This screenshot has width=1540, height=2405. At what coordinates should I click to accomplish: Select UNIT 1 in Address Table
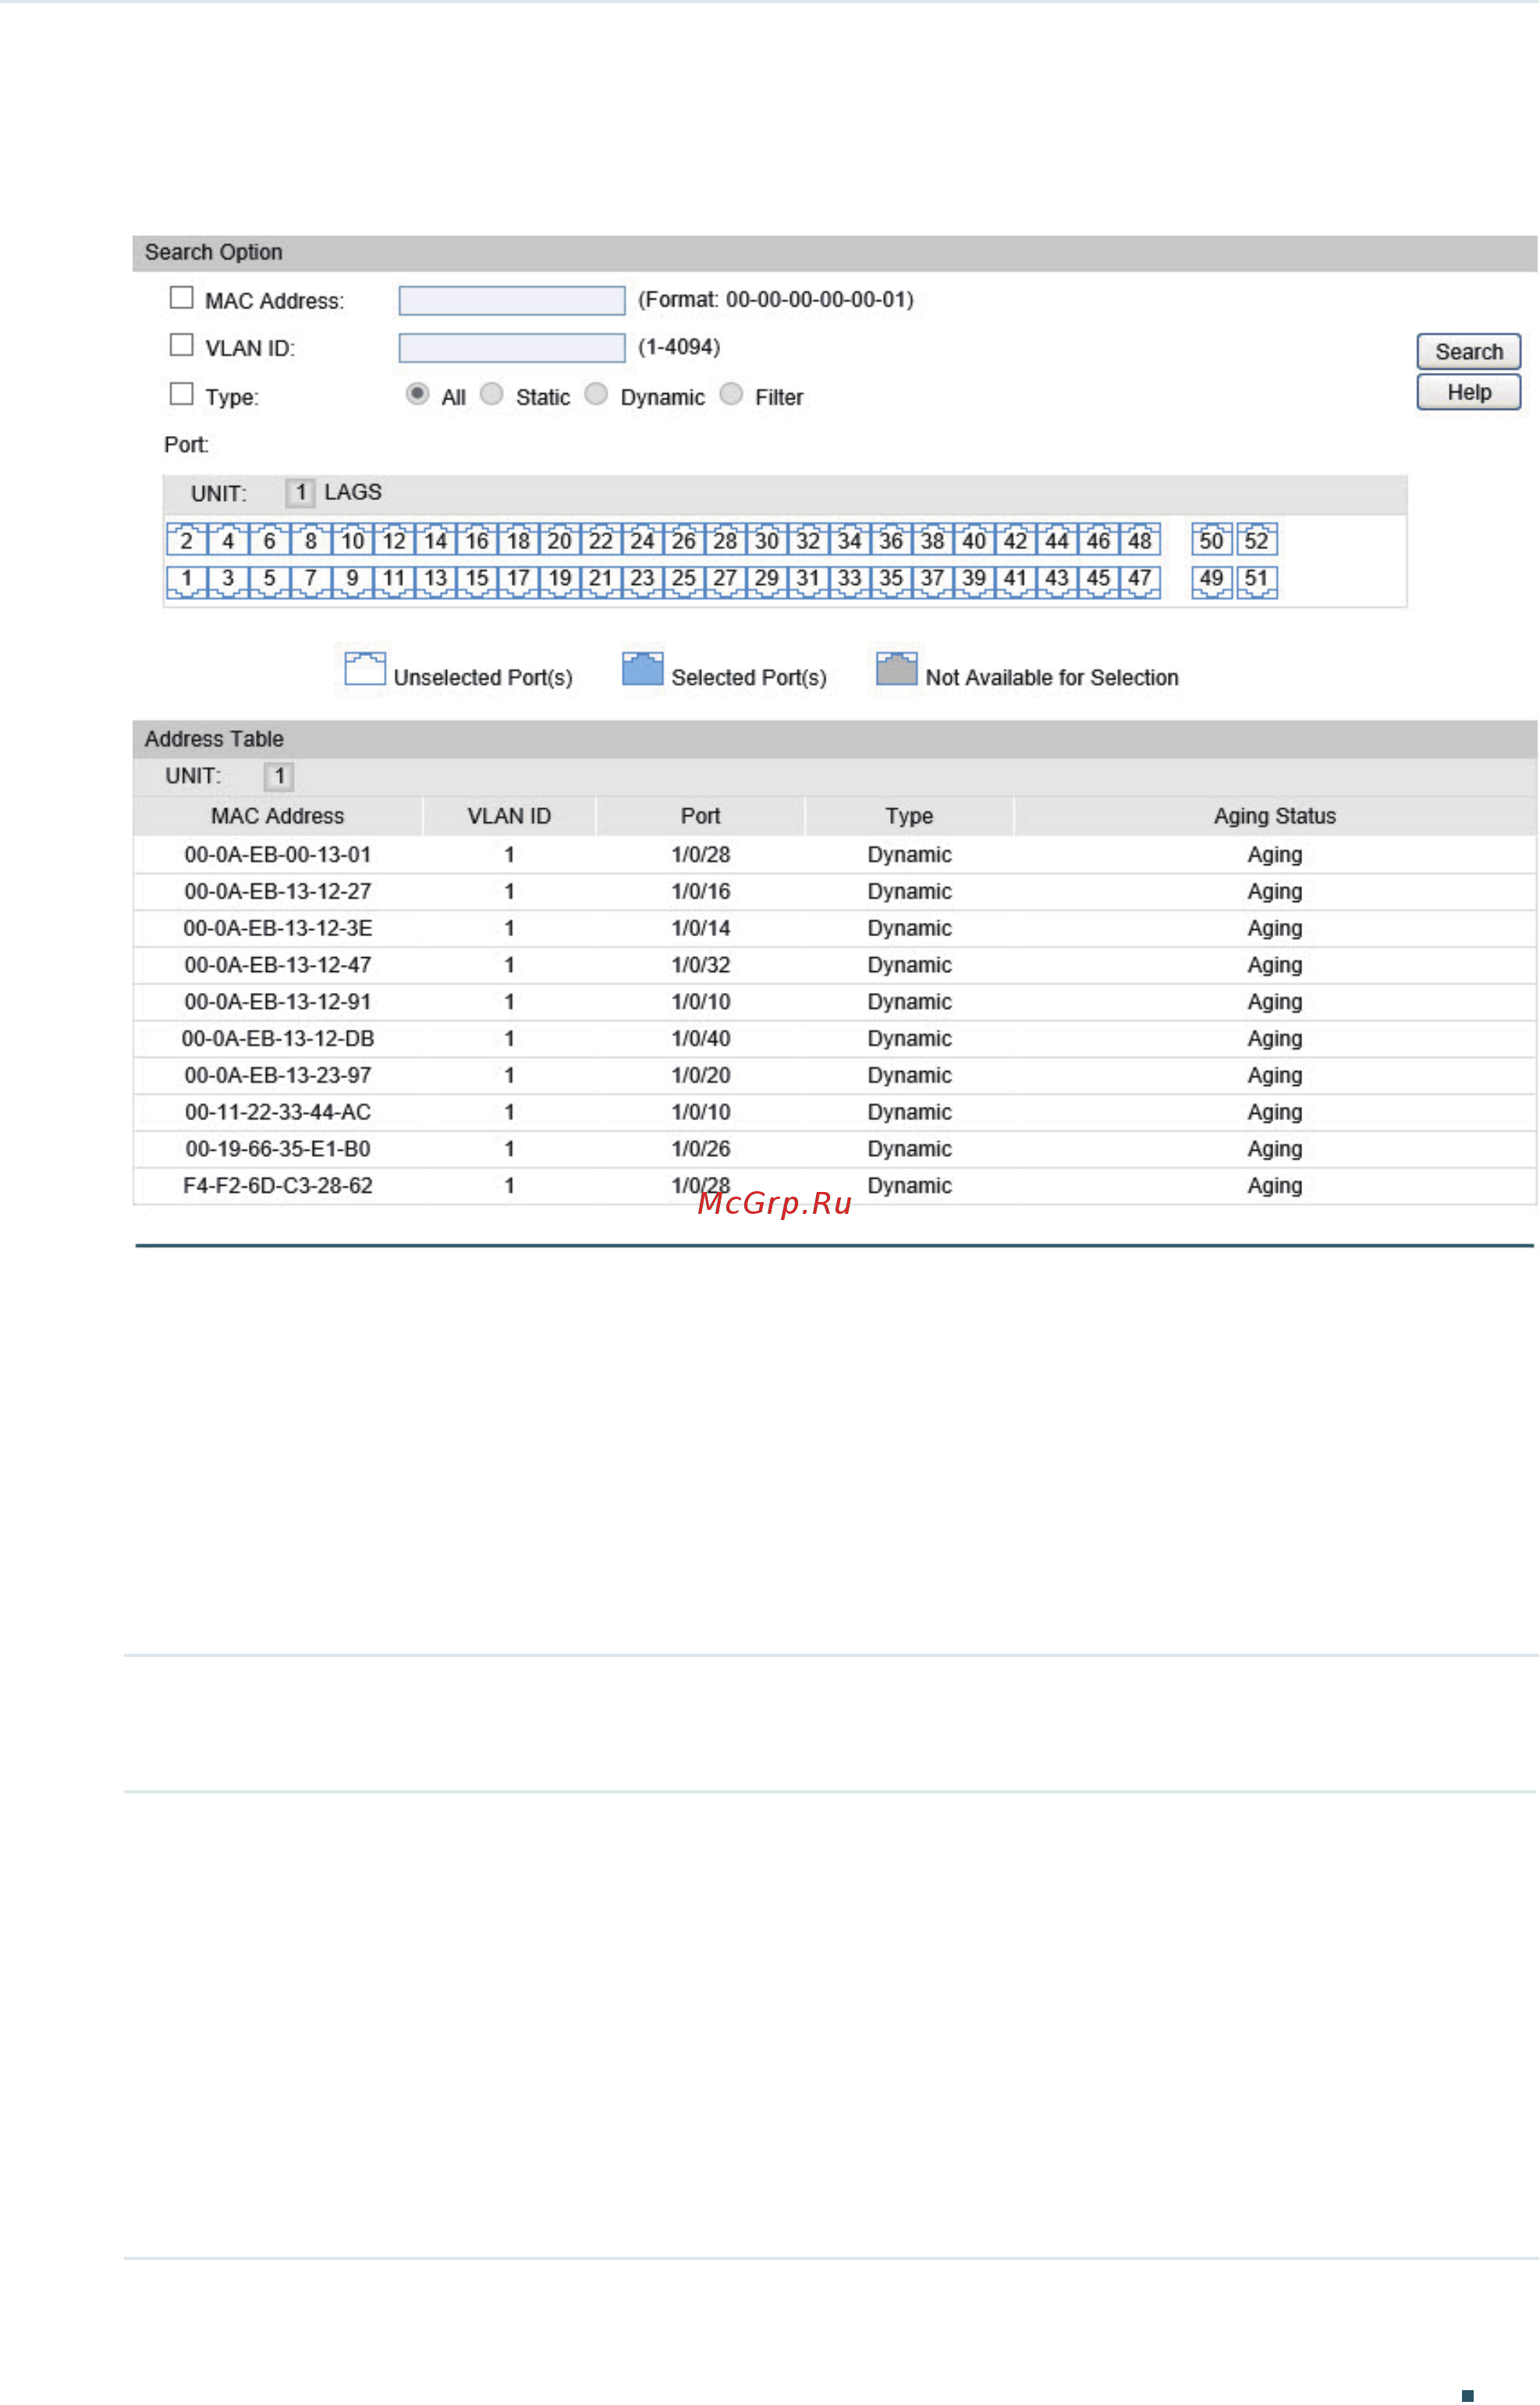pyautogui.click(x=279, y=776)
